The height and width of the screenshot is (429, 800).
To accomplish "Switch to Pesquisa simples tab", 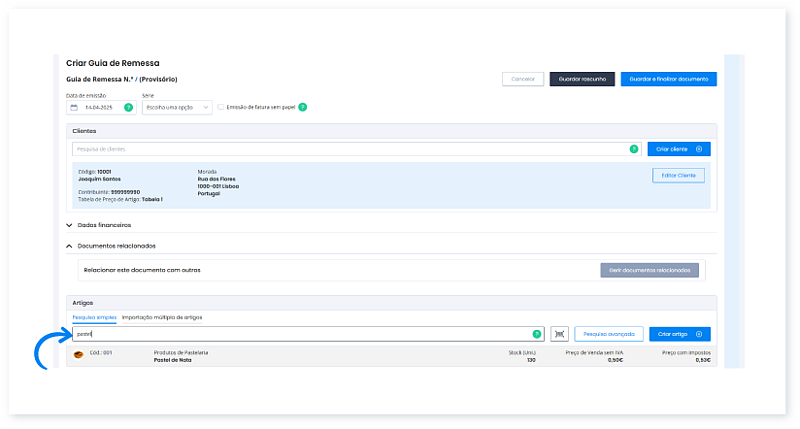I will 94,317.
